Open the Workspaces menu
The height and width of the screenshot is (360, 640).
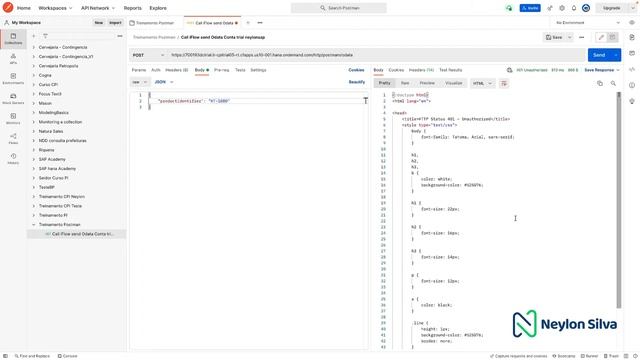pyautogui.click(x=55, y=8)
